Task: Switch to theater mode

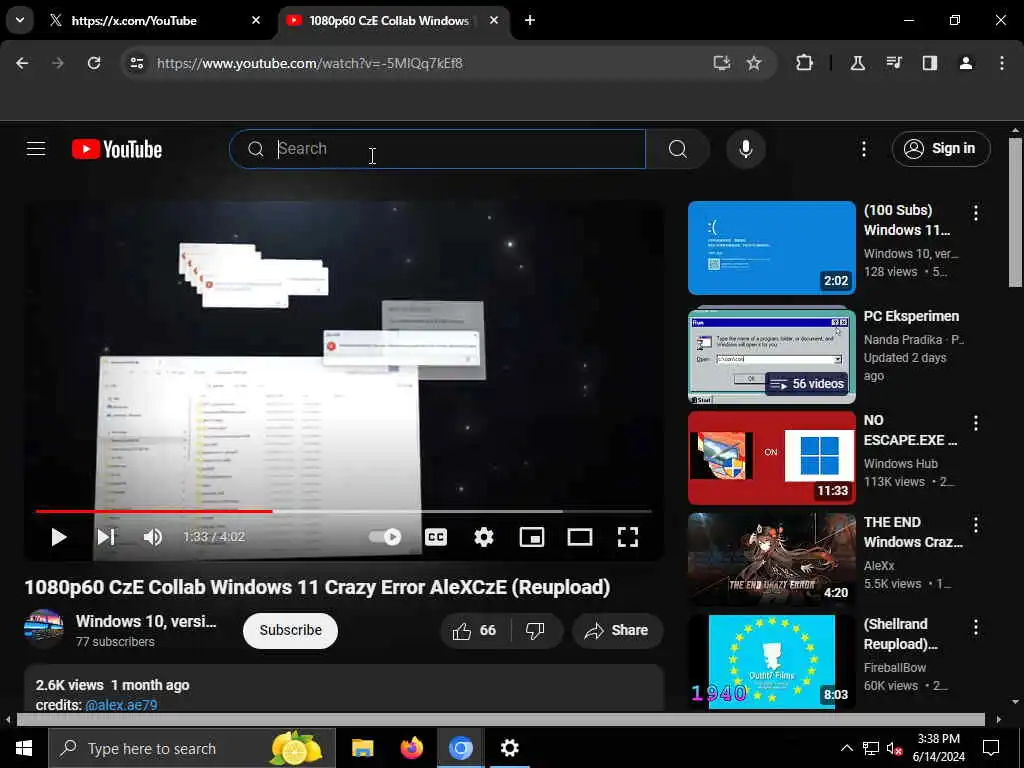Action: coord(580,537)
